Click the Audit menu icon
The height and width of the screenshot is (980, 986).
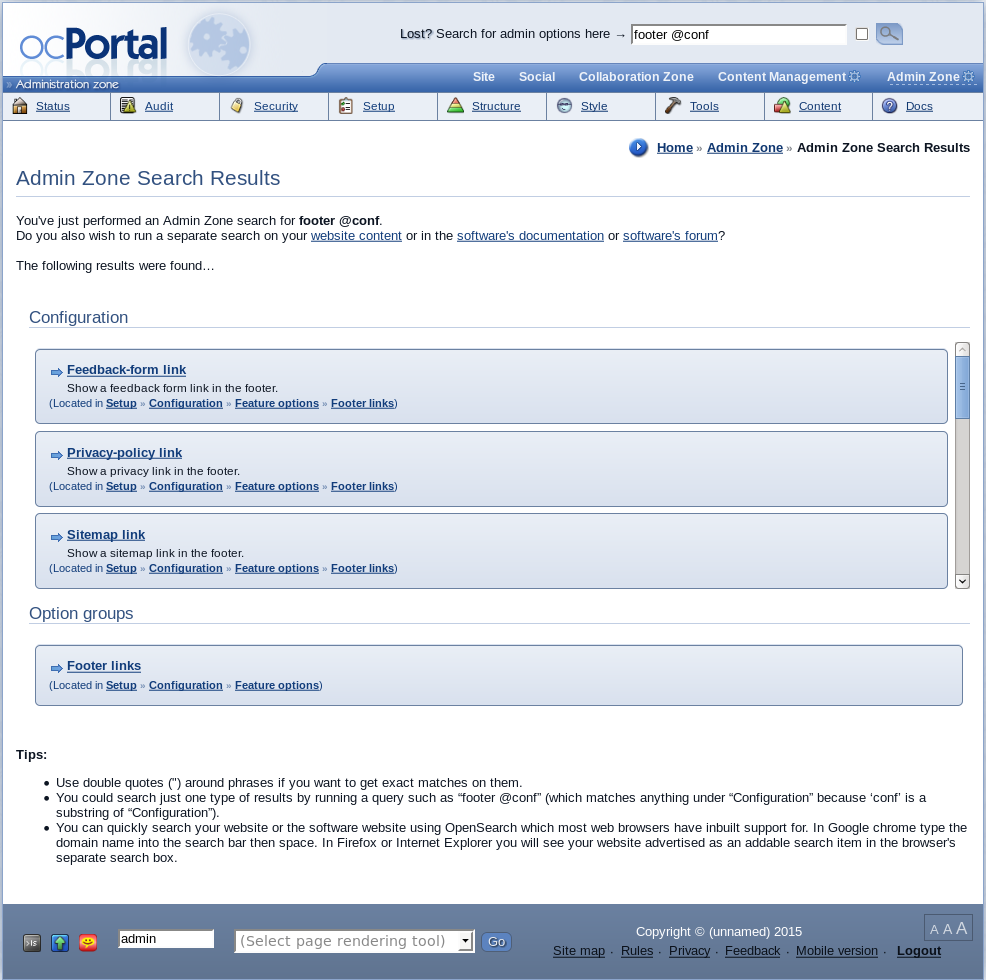128,106
